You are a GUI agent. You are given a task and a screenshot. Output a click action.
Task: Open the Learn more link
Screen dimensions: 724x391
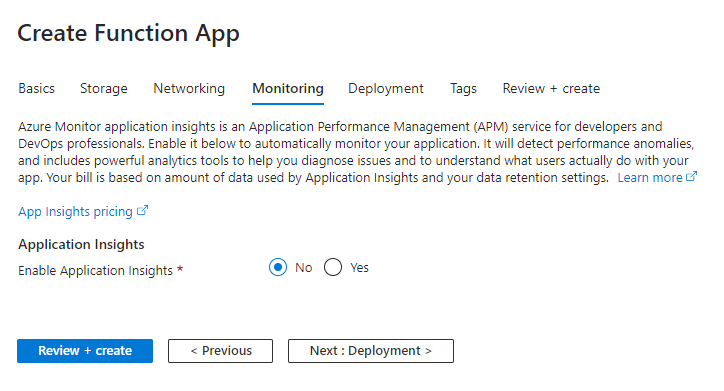(650, 178)
